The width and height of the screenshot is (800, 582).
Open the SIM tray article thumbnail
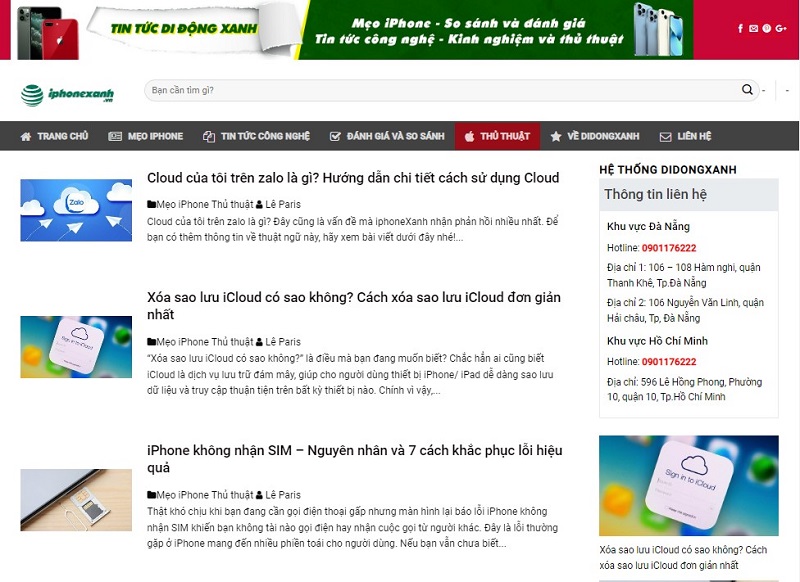(x=76, y=500)
